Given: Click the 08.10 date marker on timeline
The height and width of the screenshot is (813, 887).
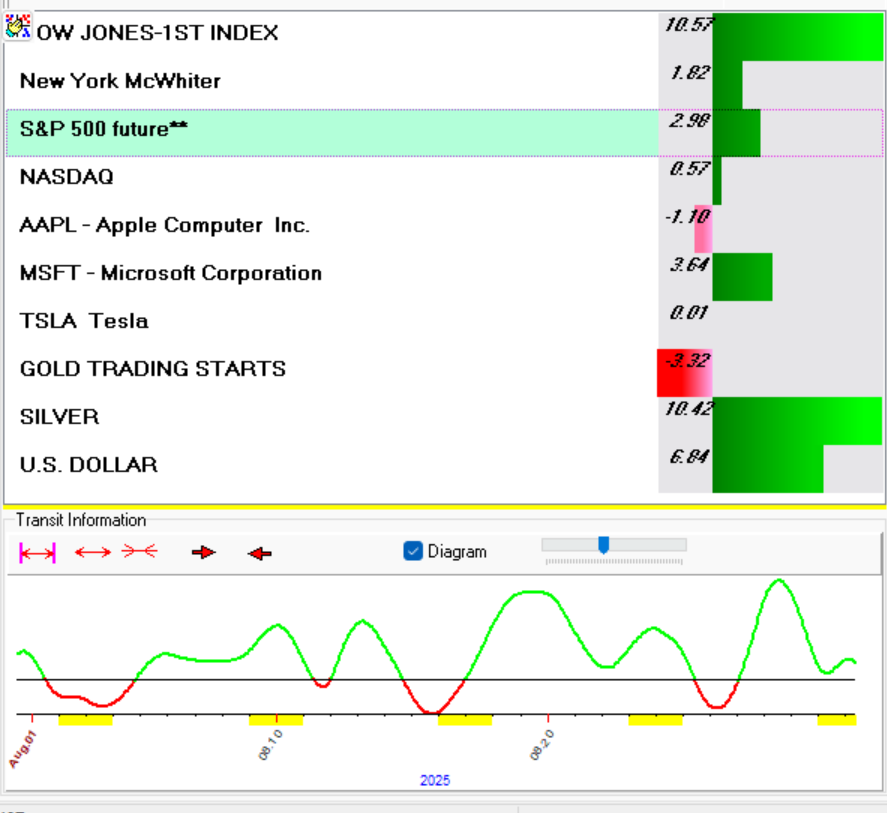Looking at the screenshot, I should [270, 745].
